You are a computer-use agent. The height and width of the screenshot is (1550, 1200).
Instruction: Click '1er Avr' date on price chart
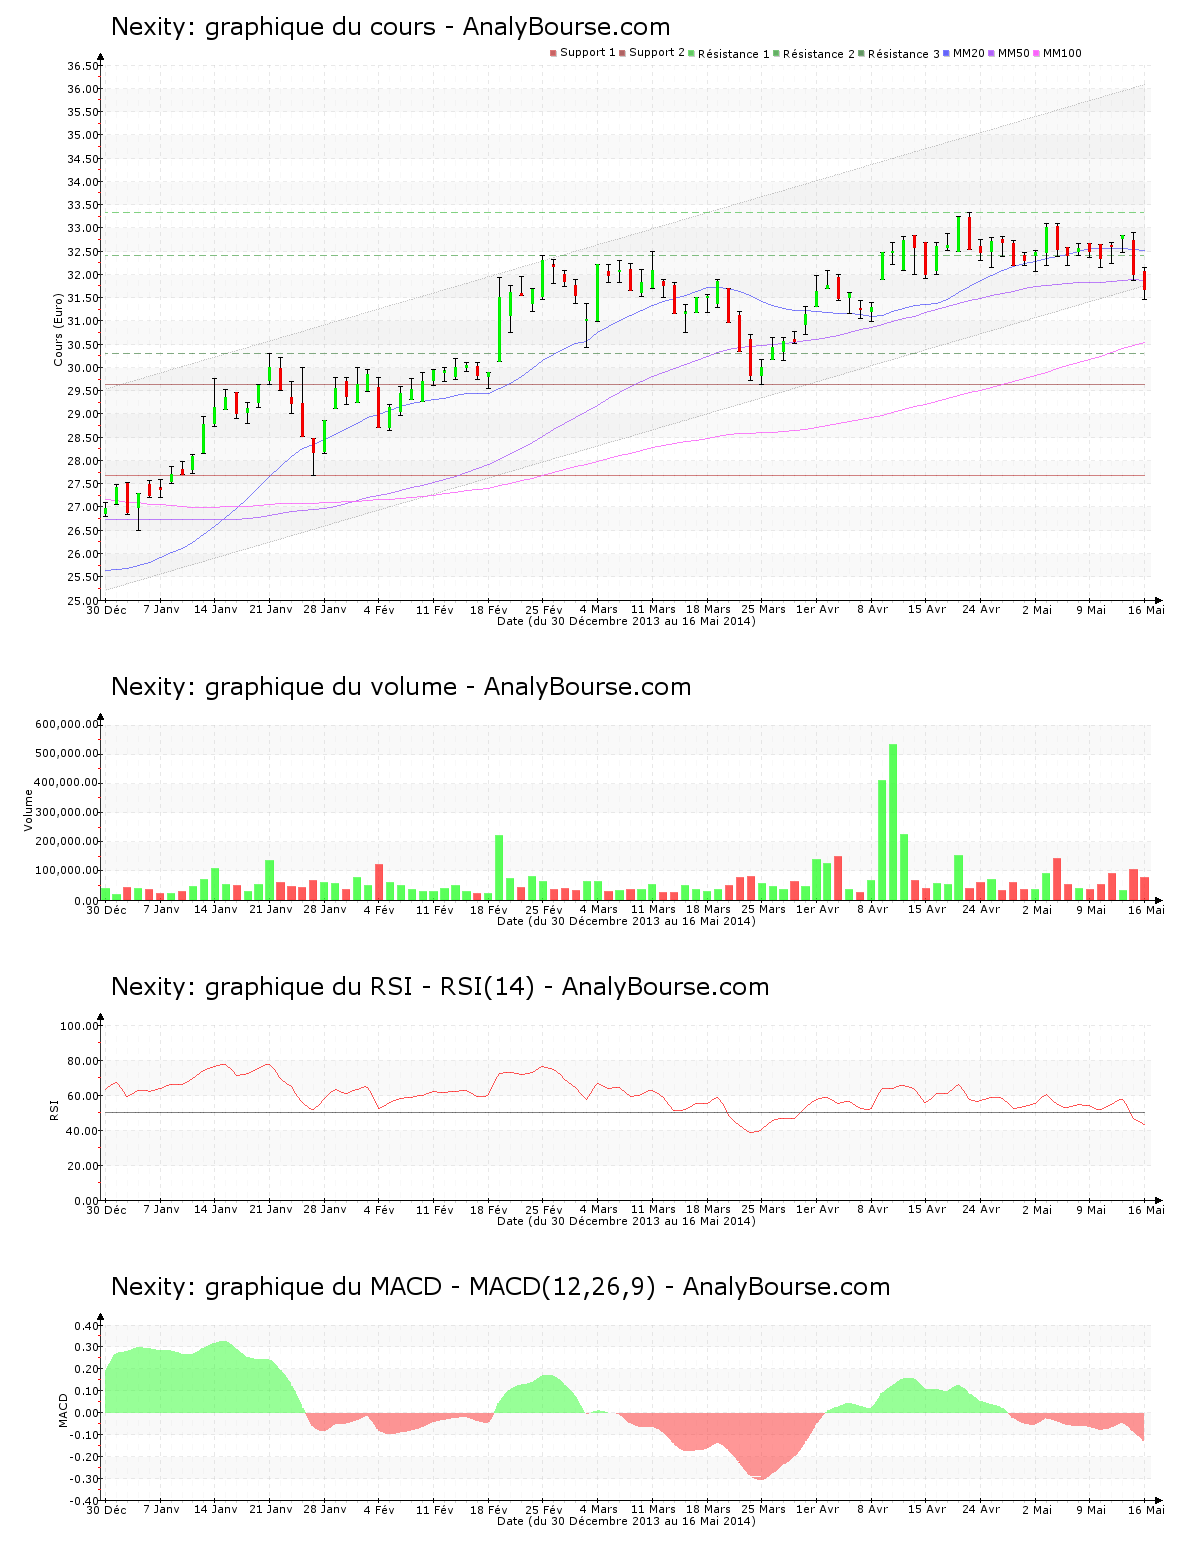click(817, 609)
